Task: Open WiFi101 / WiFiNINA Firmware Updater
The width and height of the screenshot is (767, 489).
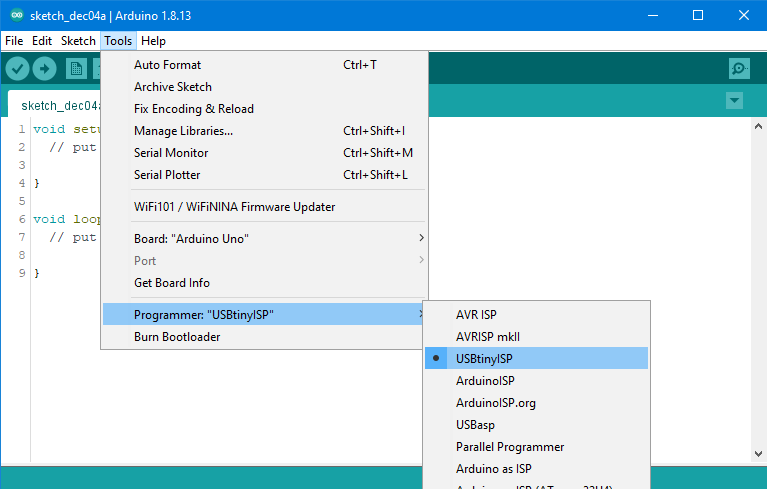Action: click(x=264, y=207)
